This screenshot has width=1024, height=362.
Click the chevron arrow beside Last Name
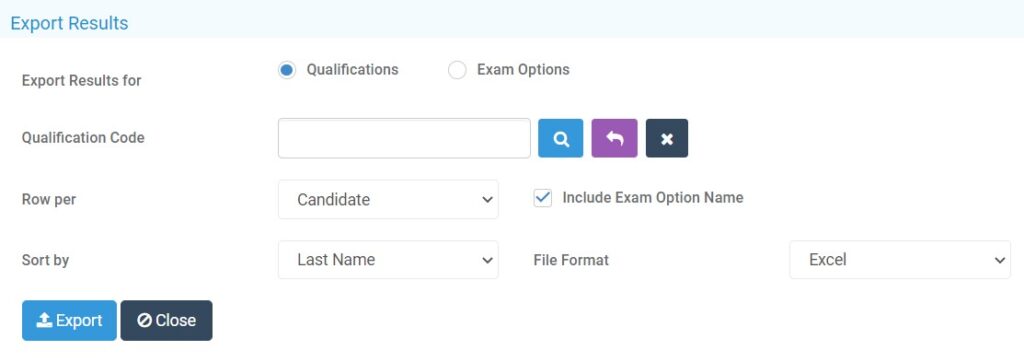[x=487, y=260]
